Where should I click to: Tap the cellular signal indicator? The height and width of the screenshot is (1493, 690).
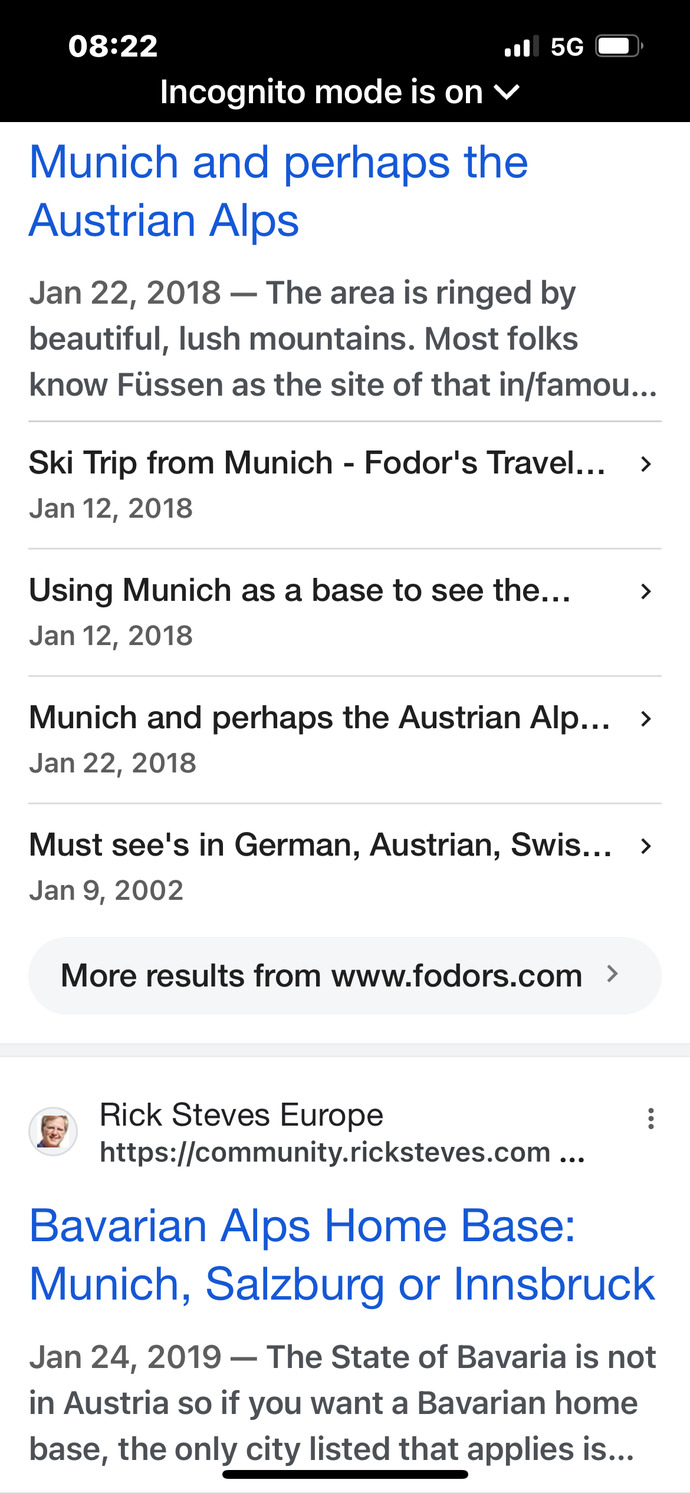click(x=518, y=45)
